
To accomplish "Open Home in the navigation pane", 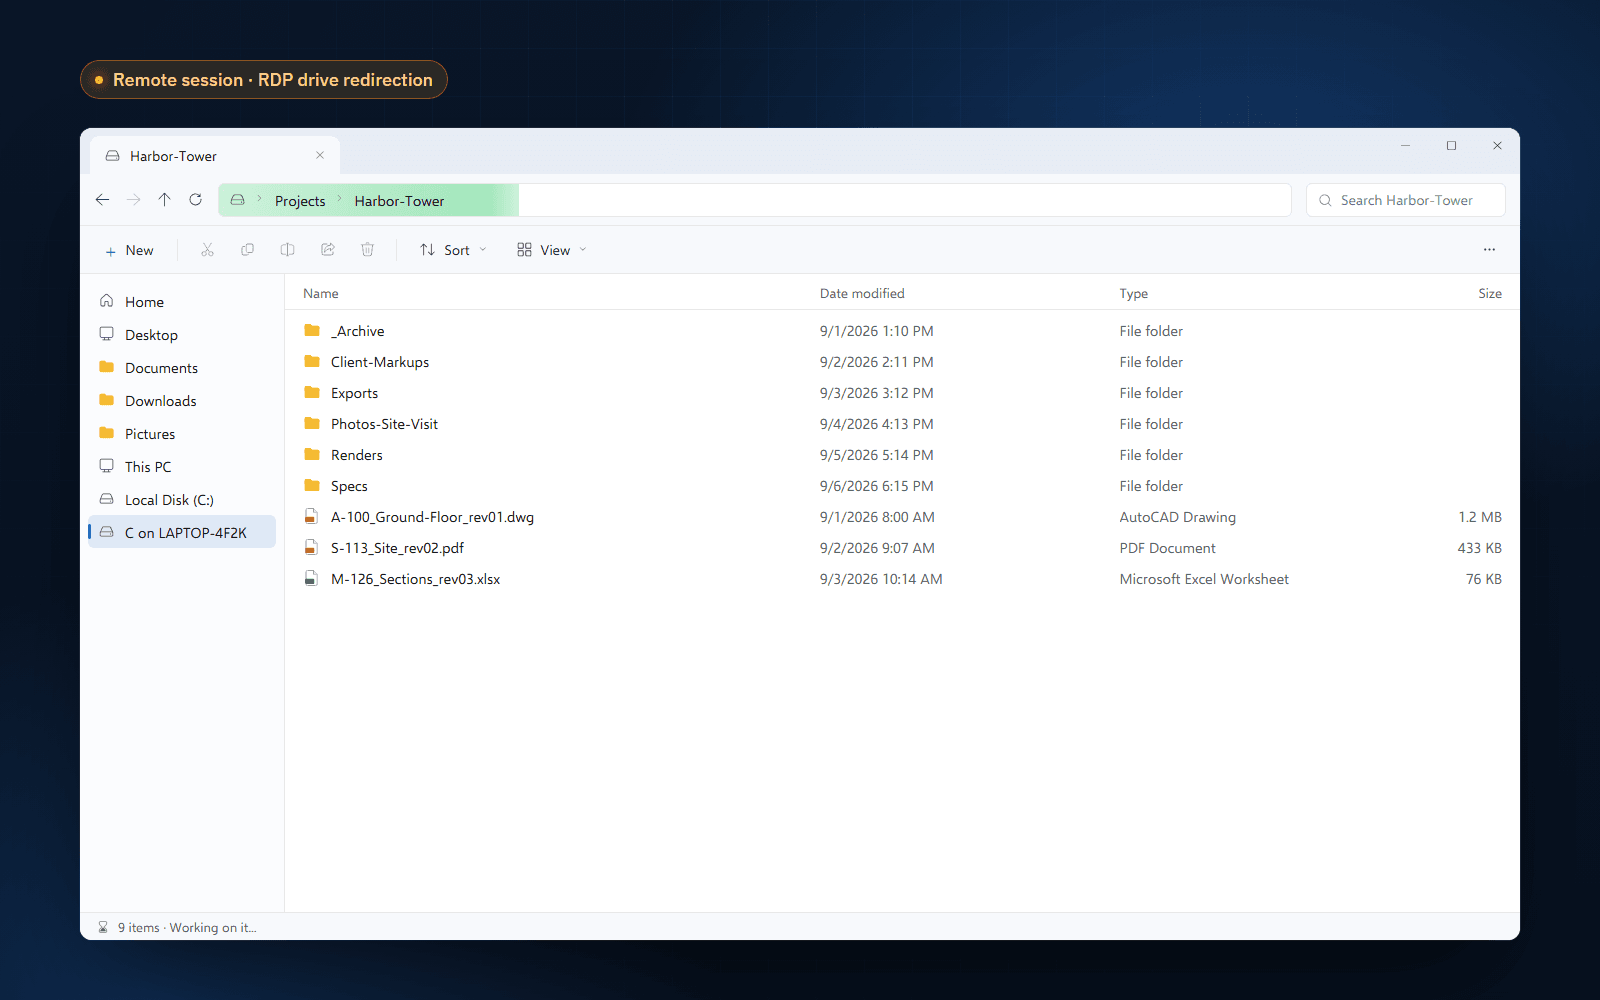I will coord(182,302).
